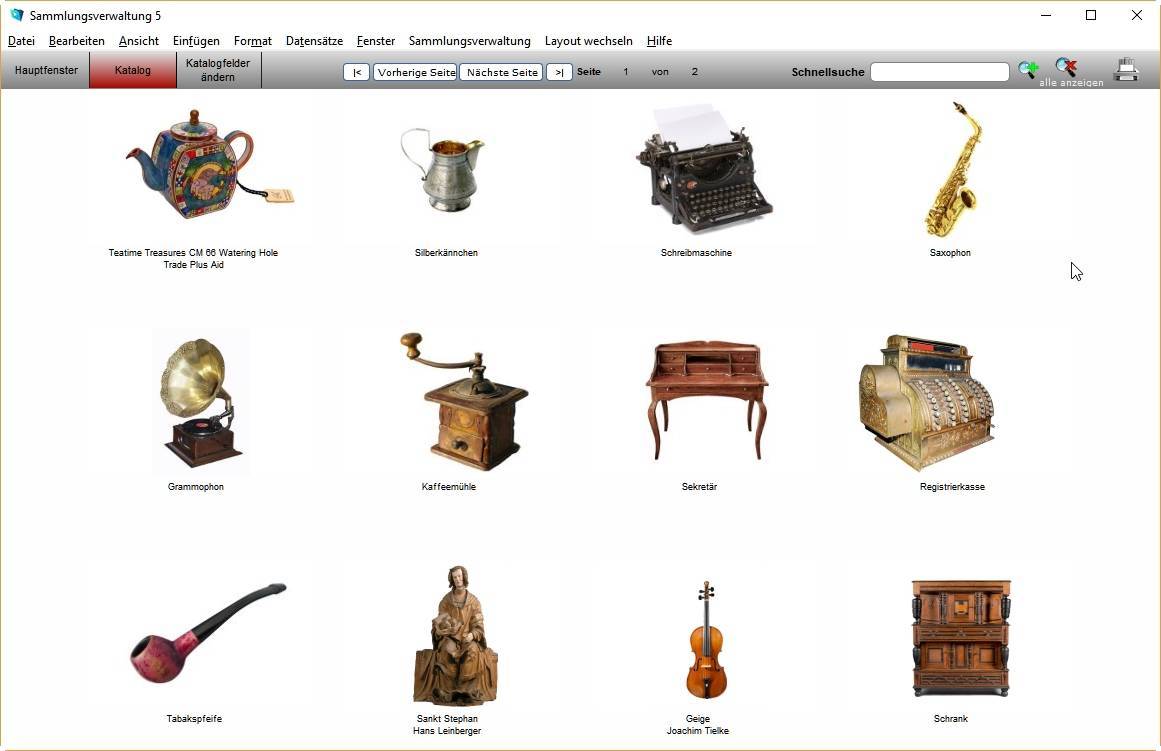Jump to last page with >| button

pyautogui.click(x=559, y=72)
